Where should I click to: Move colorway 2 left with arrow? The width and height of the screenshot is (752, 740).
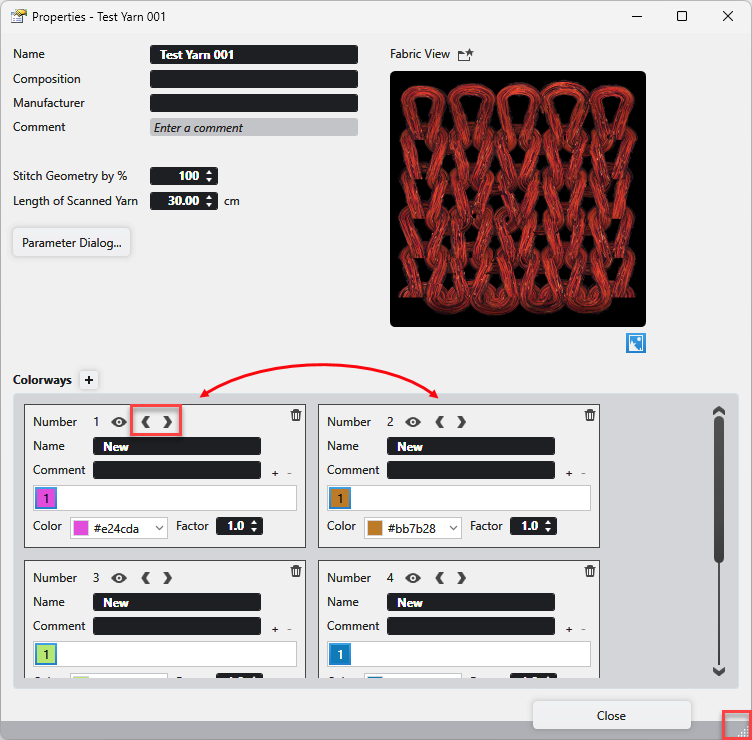click(439, 422)
